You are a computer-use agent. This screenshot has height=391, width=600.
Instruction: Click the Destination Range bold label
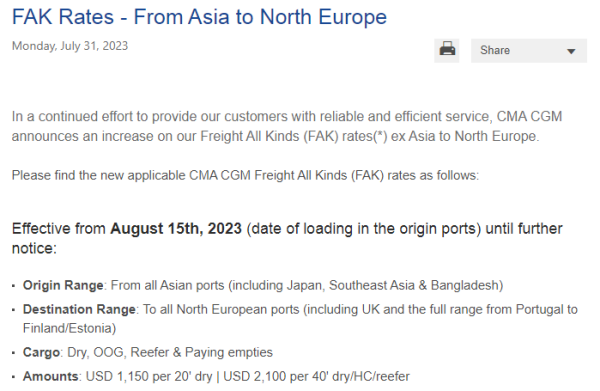(79, 309)
